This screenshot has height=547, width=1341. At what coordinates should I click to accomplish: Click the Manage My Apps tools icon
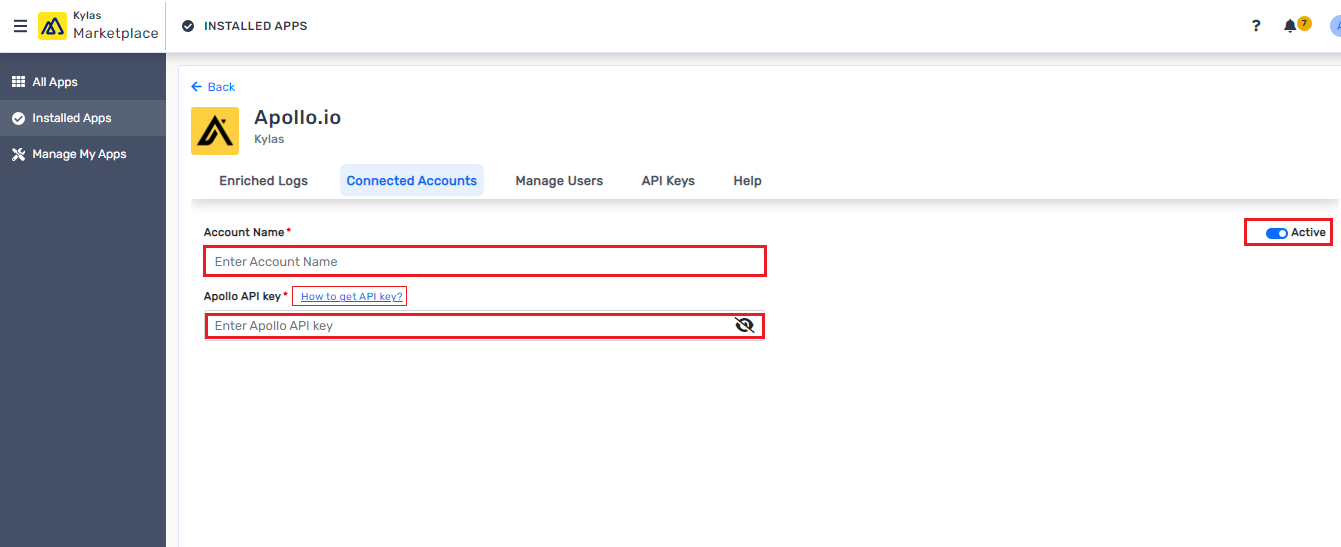[x=18, y=154]
